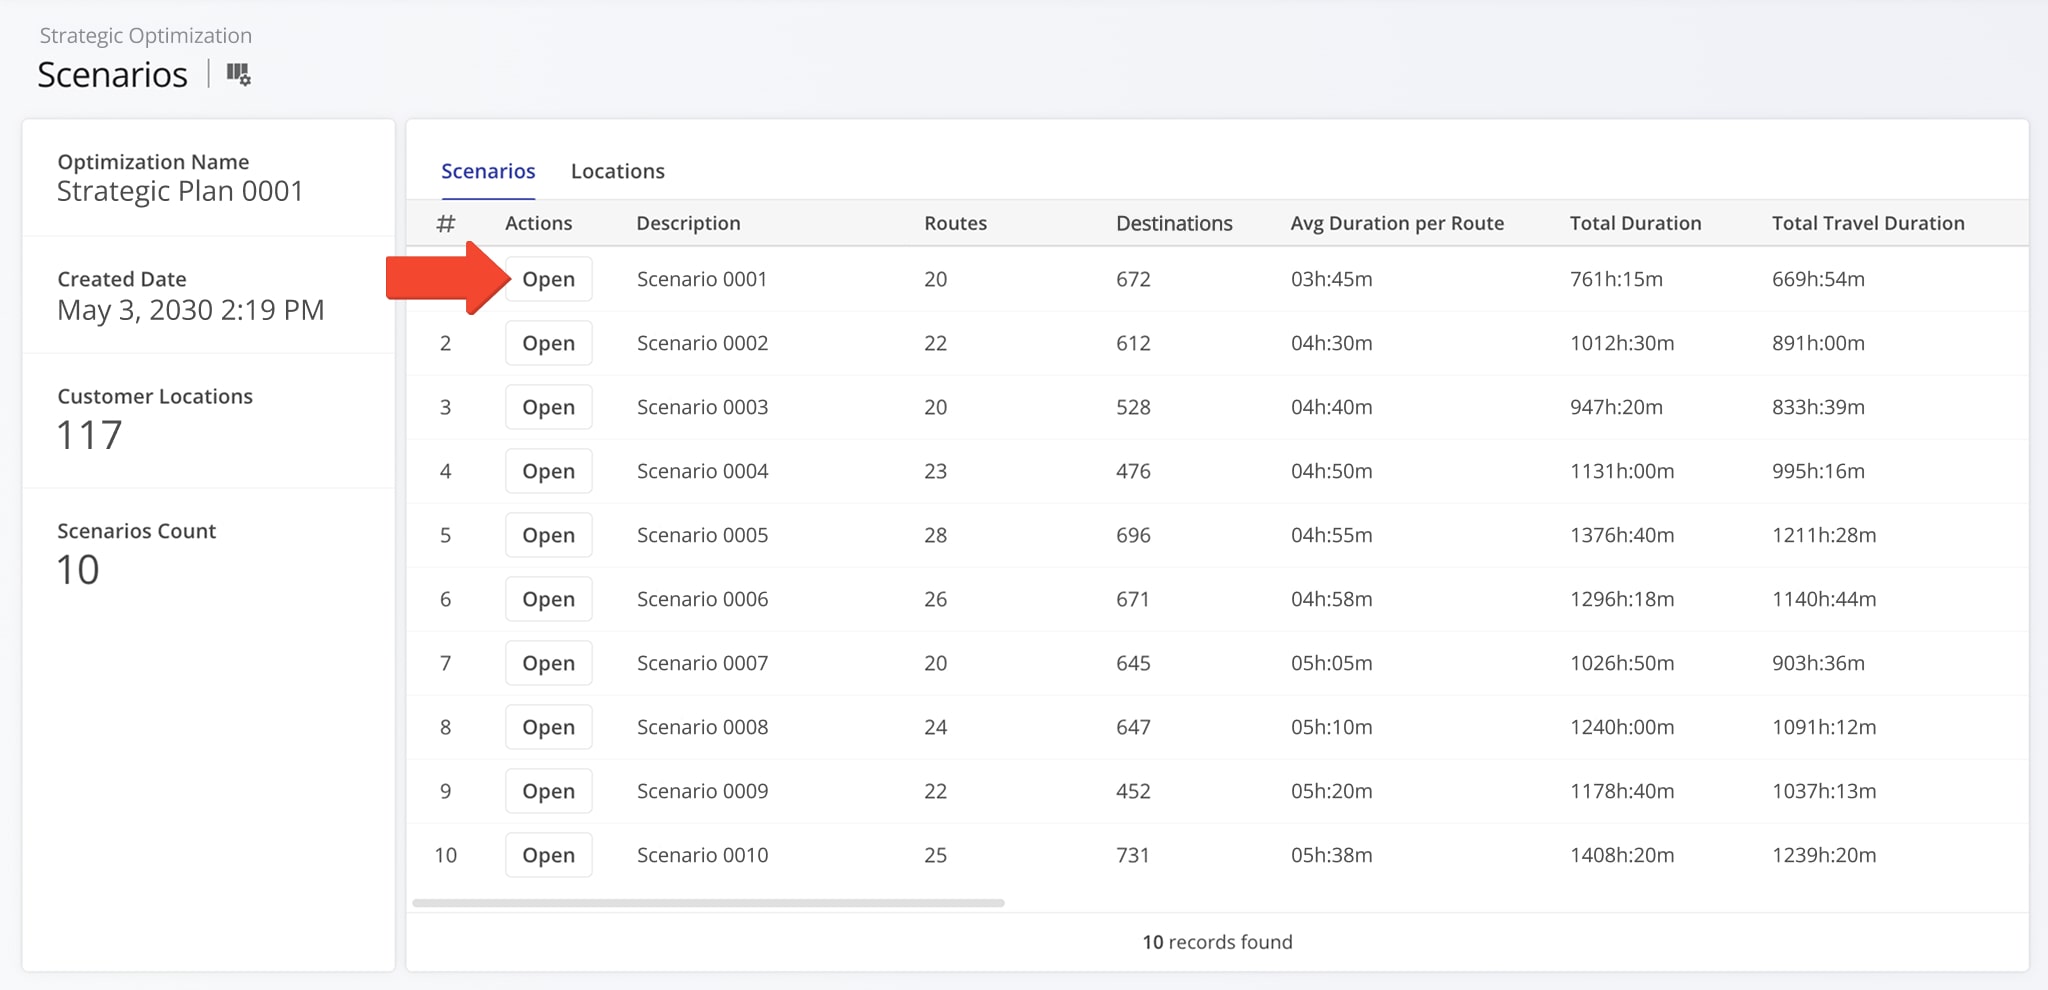Sort by the Total Duration column header
Image resolution: width=2048 pixels, height=990 pixels.
[x=1635, y=223]
